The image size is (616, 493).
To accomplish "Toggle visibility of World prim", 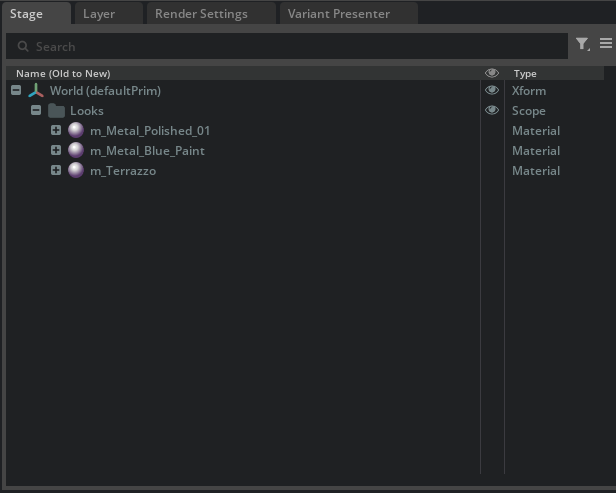I will click(492, 91).
